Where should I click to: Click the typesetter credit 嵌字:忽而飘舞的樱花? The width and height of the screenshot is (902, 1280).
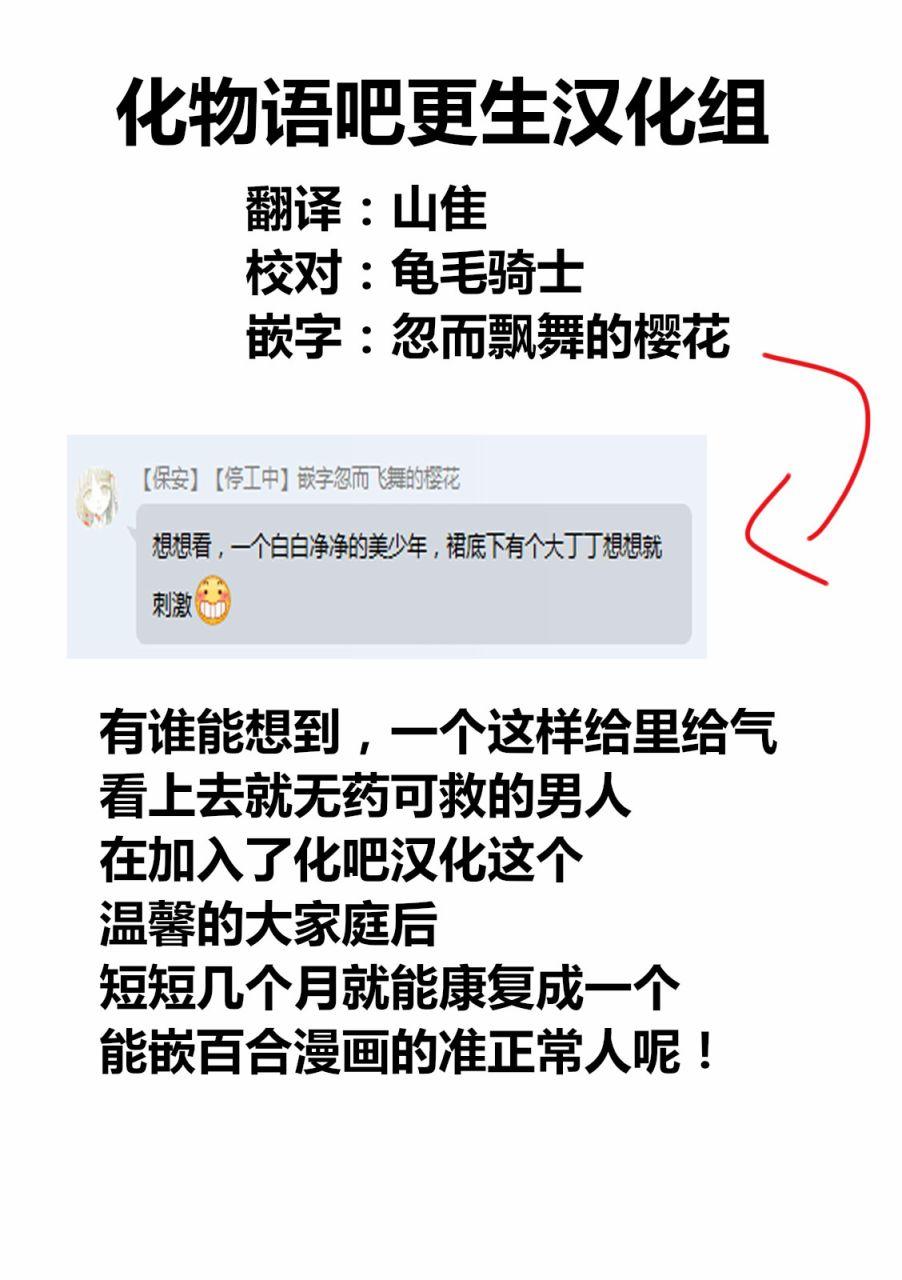coord(488,337)
